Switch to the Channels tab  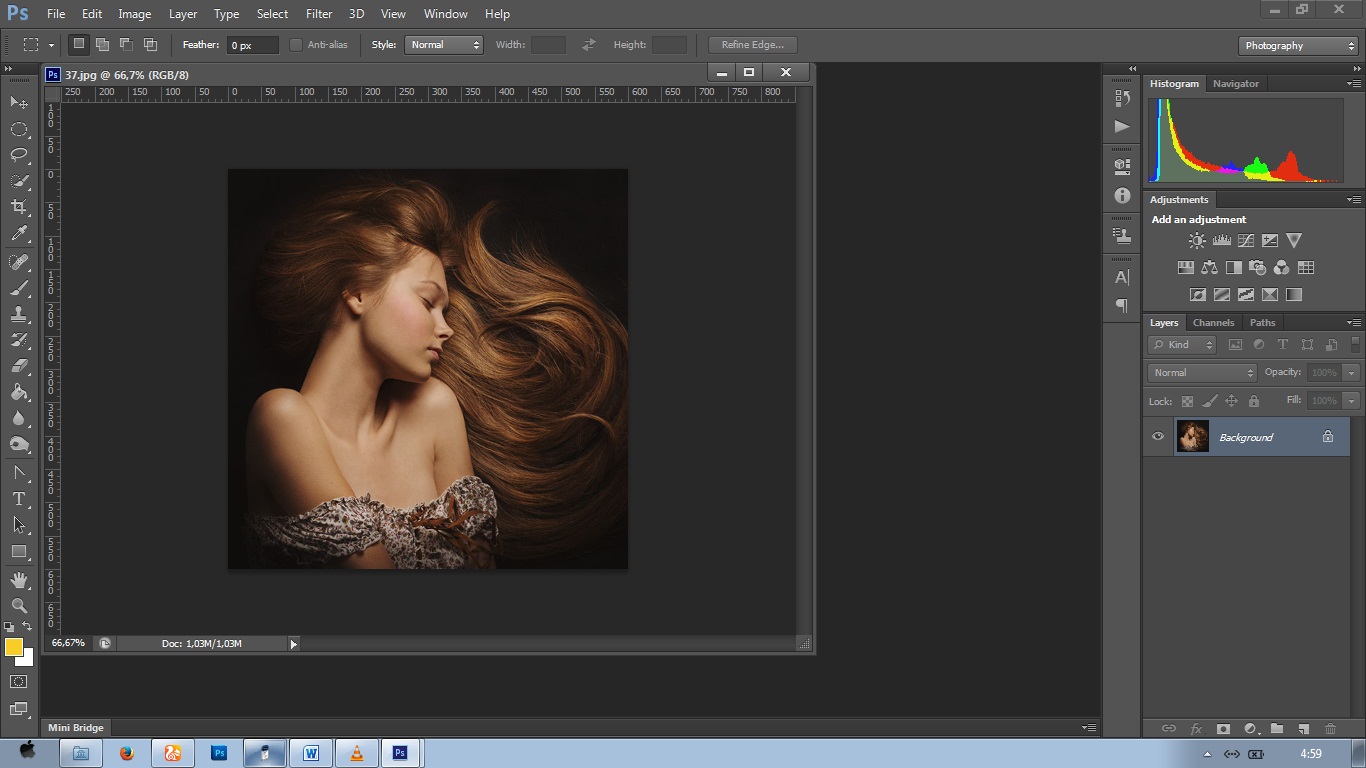coord(1213,323)
